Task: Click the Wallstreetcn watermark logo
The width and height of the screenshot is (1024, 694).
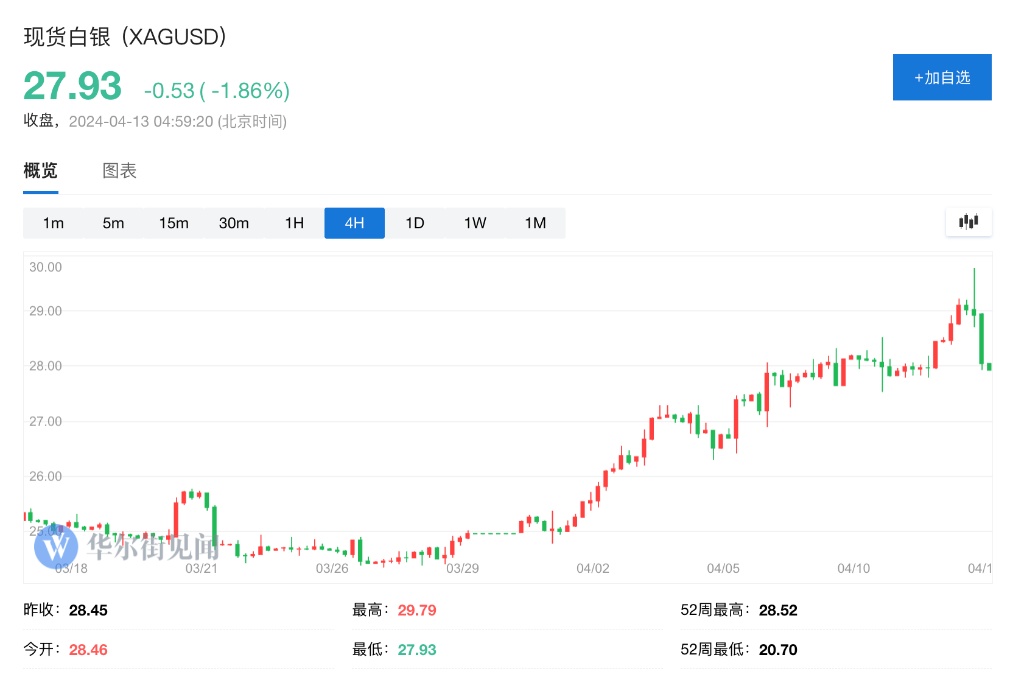Action: click(56, 546)
